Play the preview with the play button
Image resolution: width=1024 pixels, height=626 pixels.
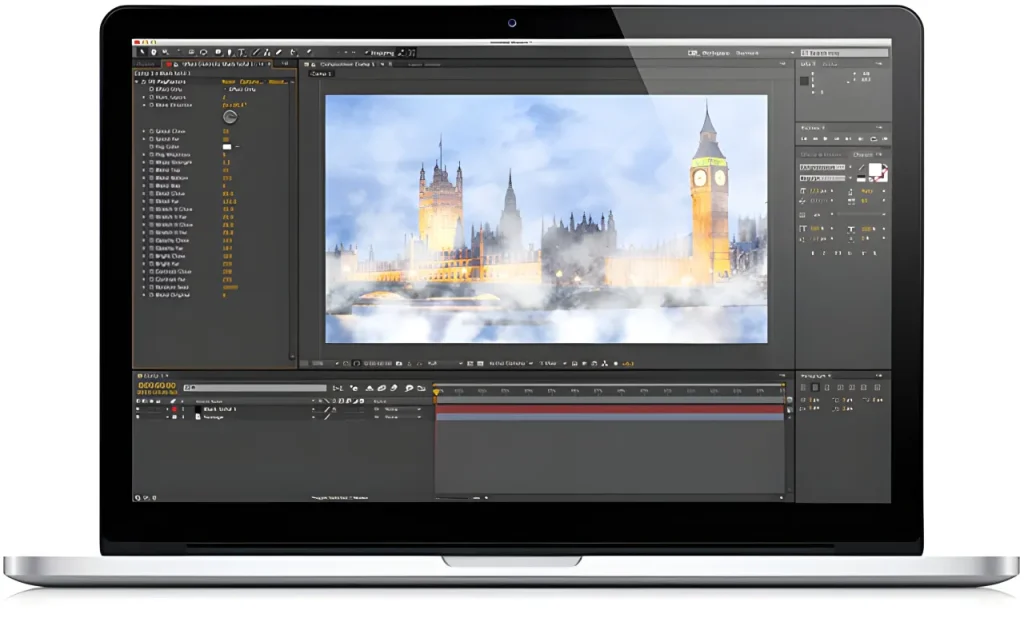[x=825, y=138]
